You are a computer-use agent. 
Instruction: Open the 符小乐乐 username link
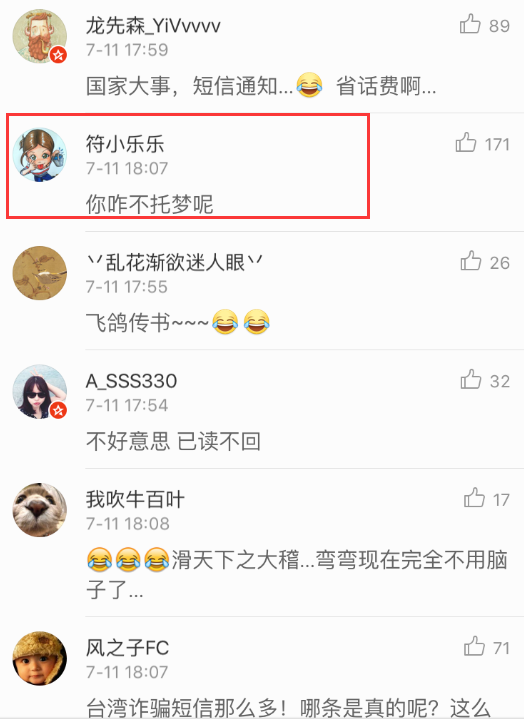(124, 144)
